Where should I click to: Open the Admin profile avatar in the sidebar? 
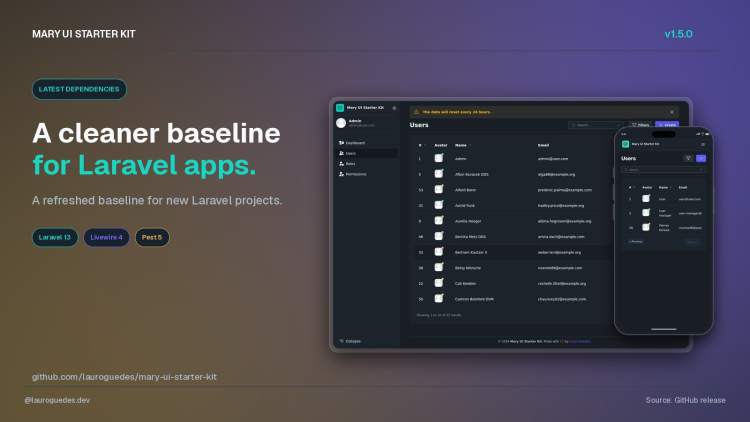[x=341, y=123]
